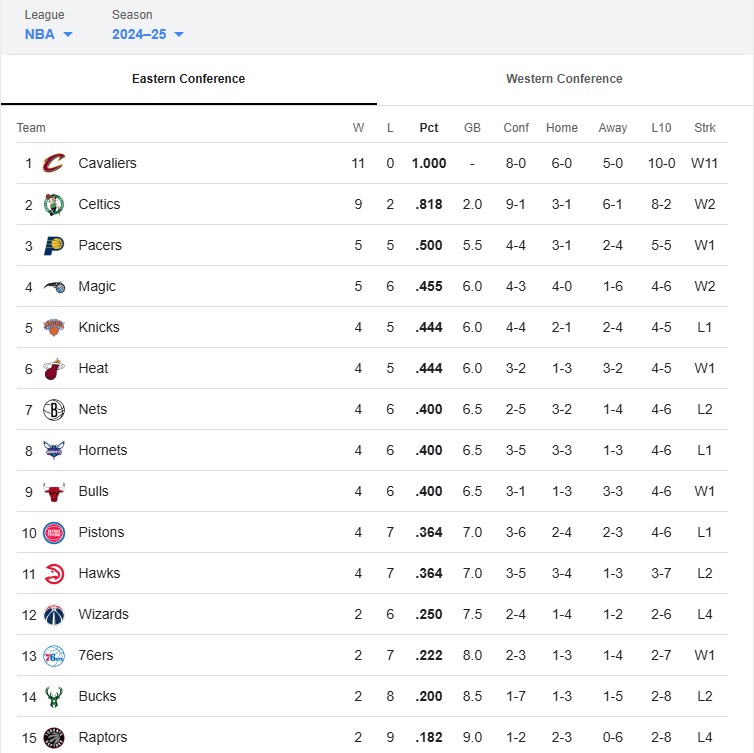Sort by the Pct column header
This screenshot has width=754, height=753.
click(x=428, y=127)
